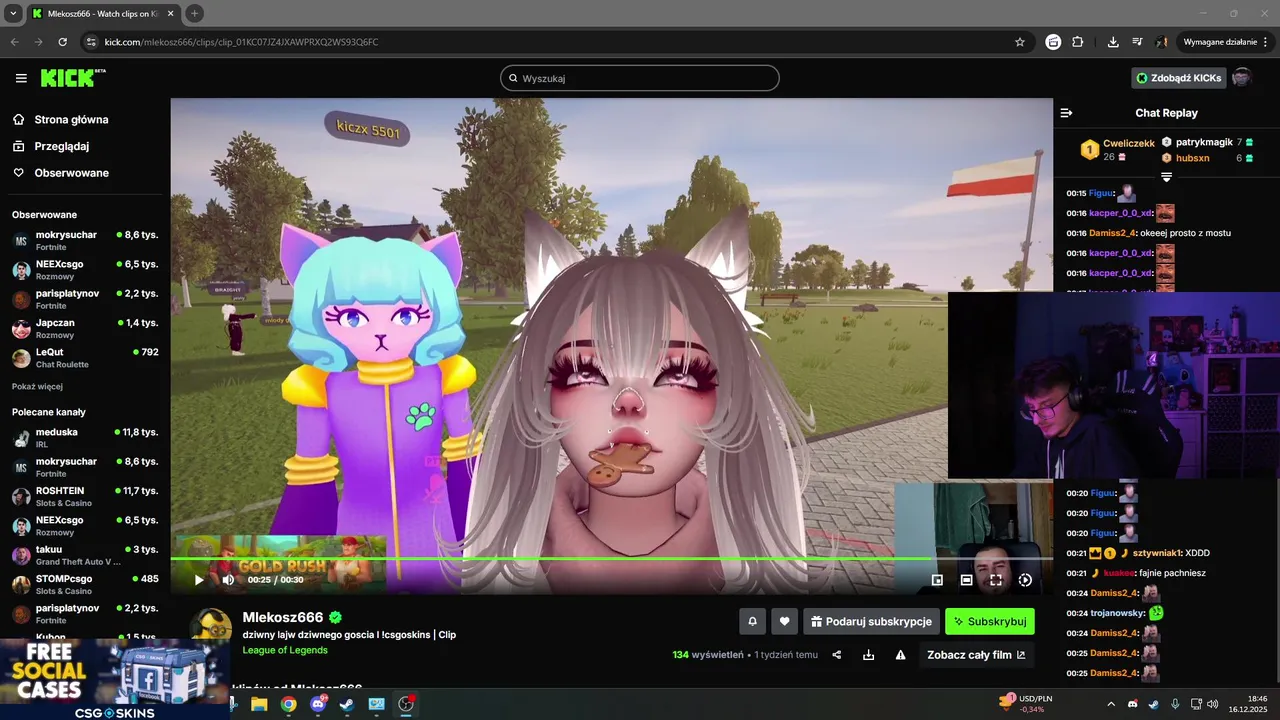Reload the page
Screen dimensions: 1280x720
tap(62, 42)
